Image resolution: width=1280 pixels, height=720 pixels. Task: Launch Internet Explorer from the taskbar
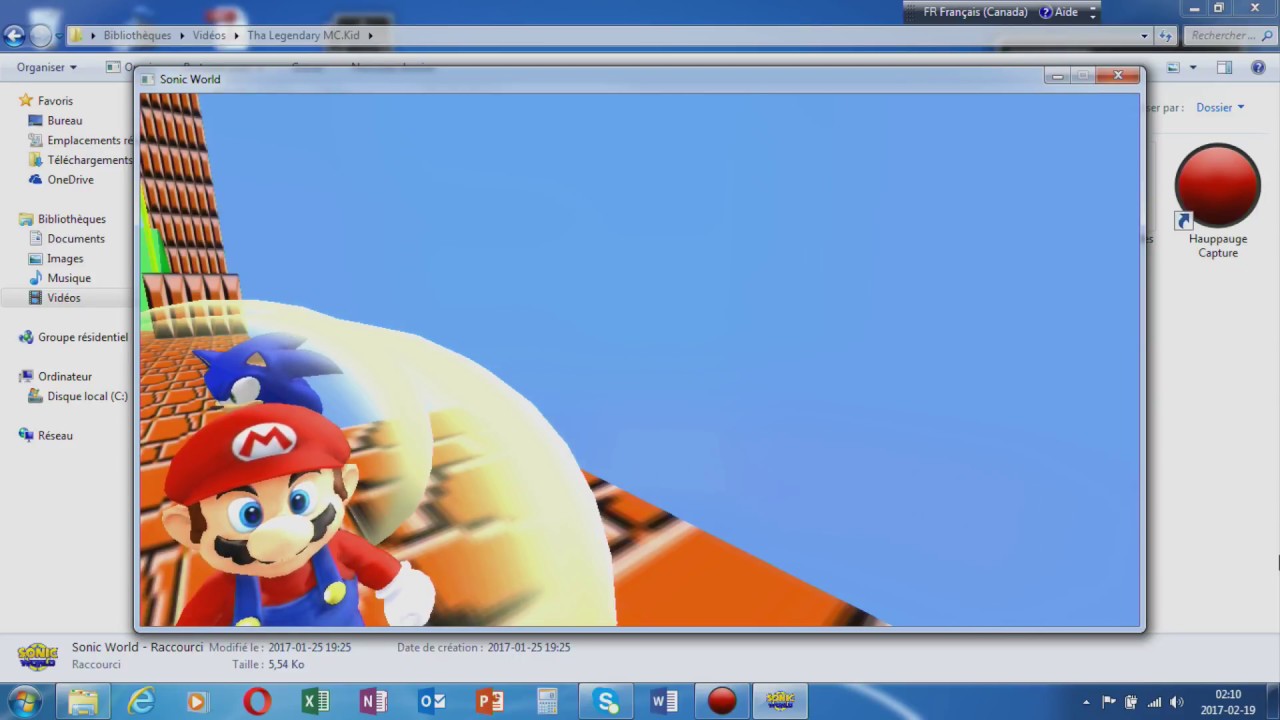pyautogui.click(x=141, y=701)
